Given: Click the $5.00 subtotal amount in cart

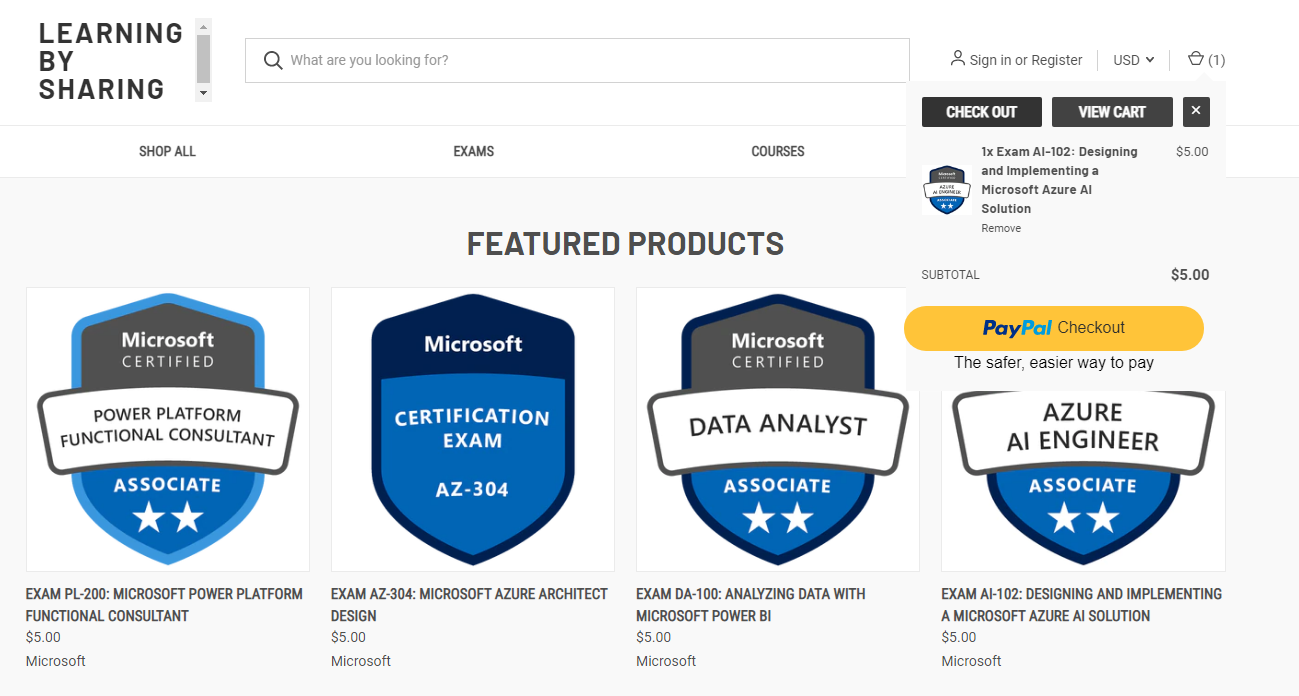Looking at the screenshot, I should pos(1190,275).
